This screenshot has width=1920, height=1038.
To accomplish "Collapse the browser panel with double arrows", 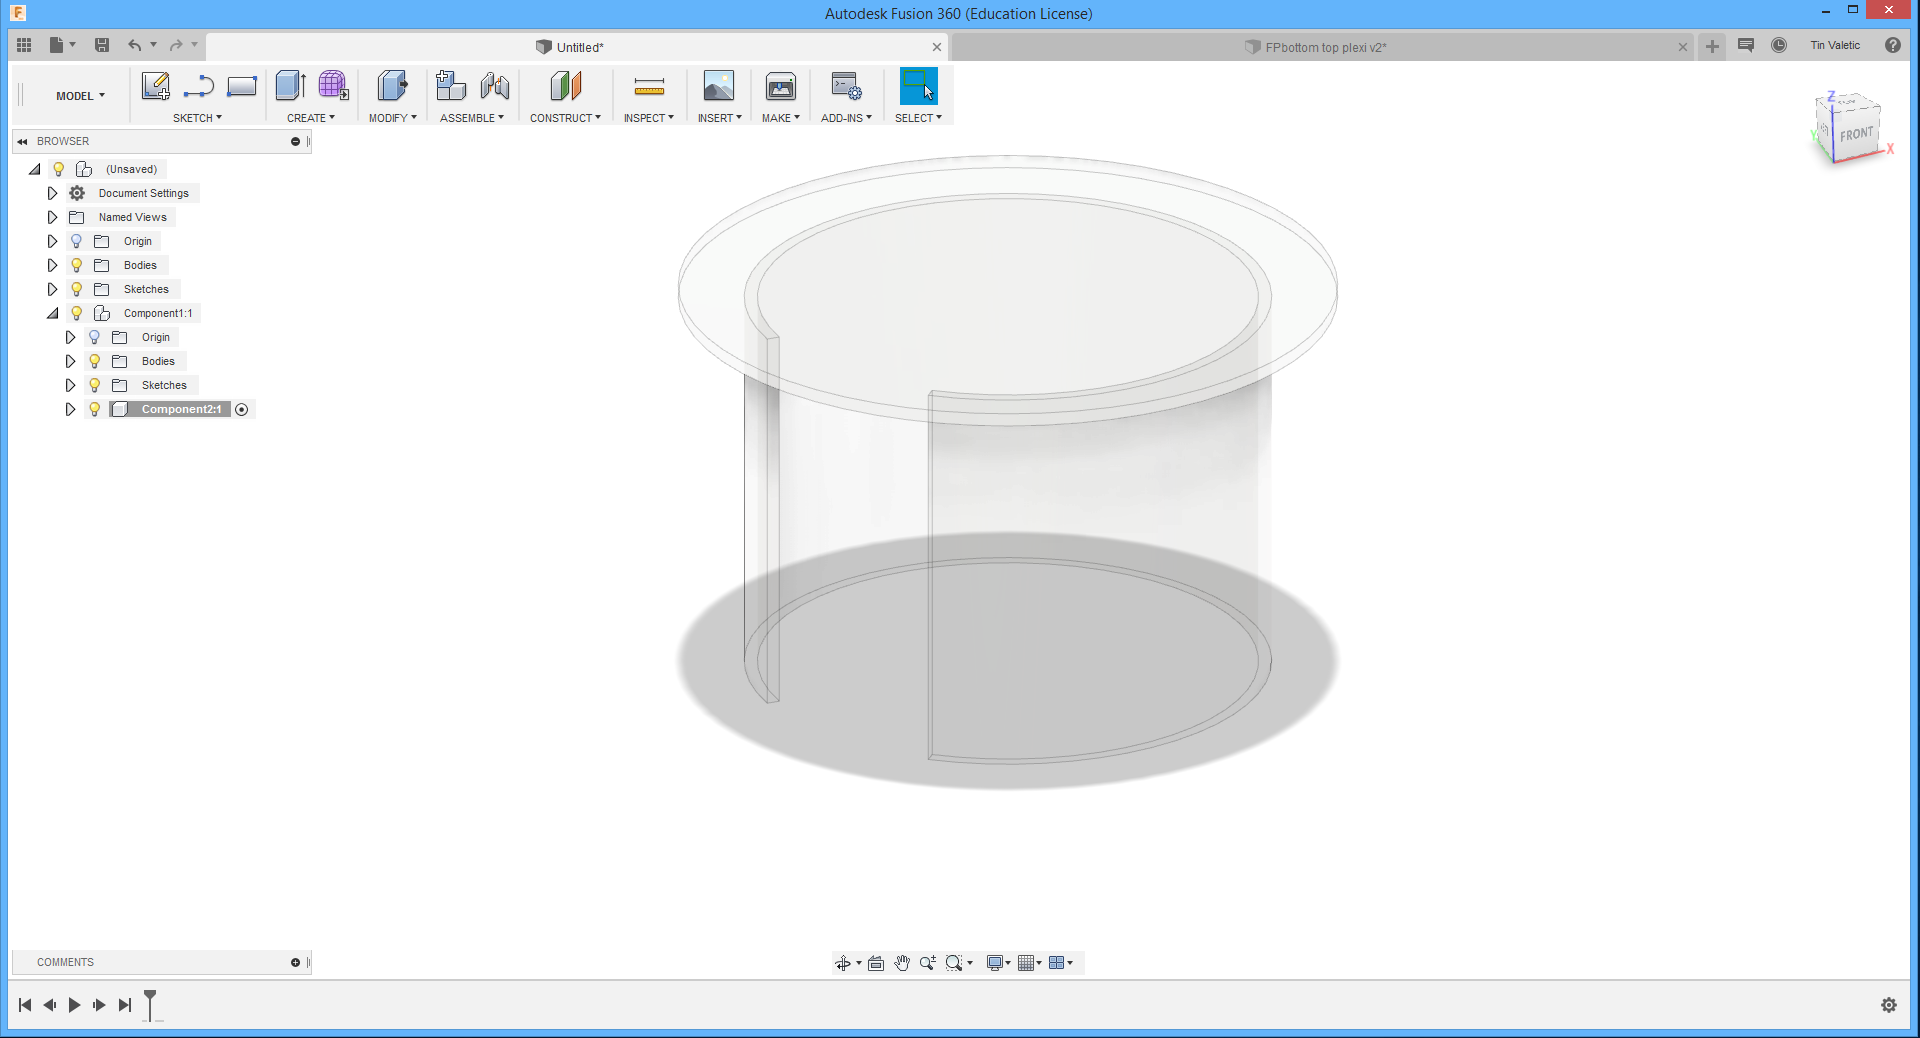I will click(x=22, y=142).
